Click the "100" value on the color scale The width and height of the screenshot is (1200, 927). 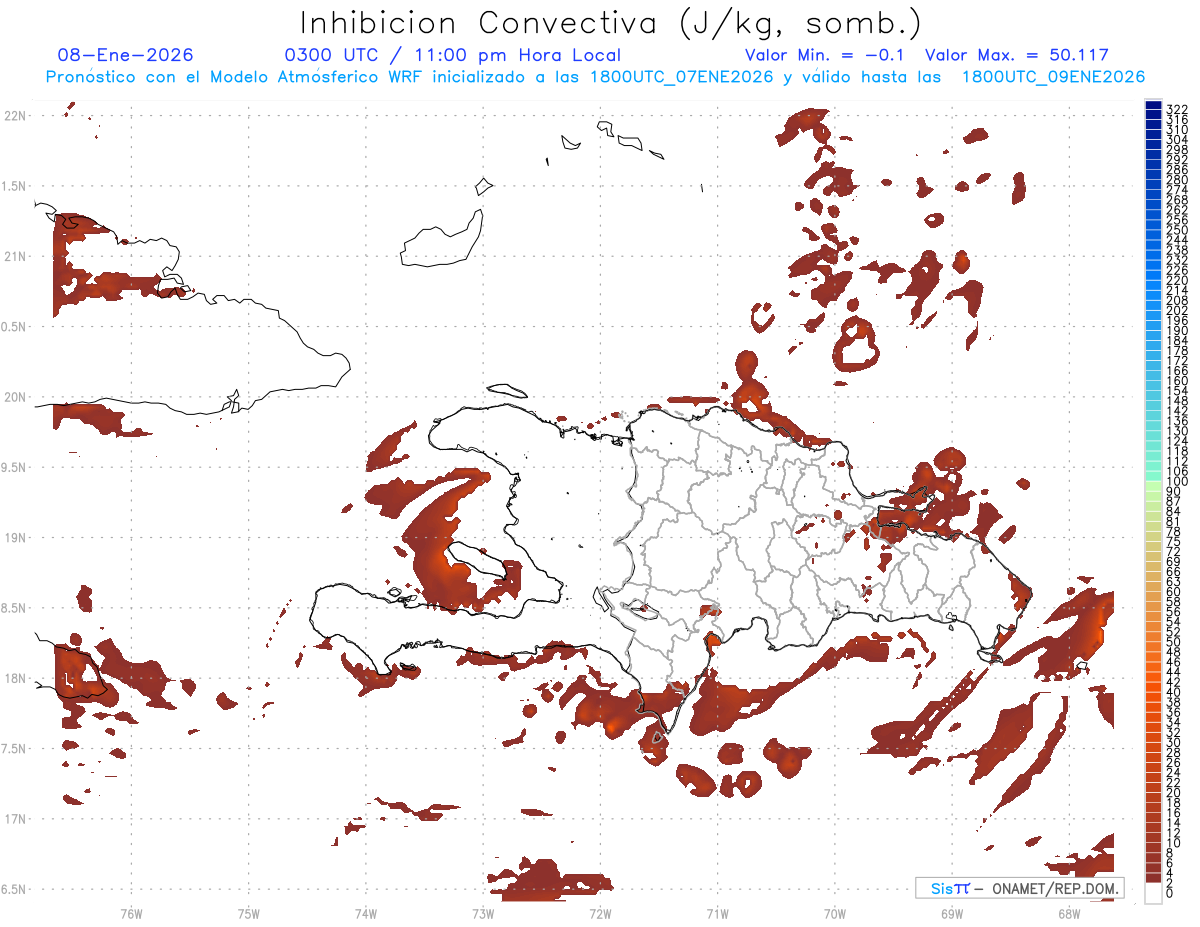(x=1177, y=481)
